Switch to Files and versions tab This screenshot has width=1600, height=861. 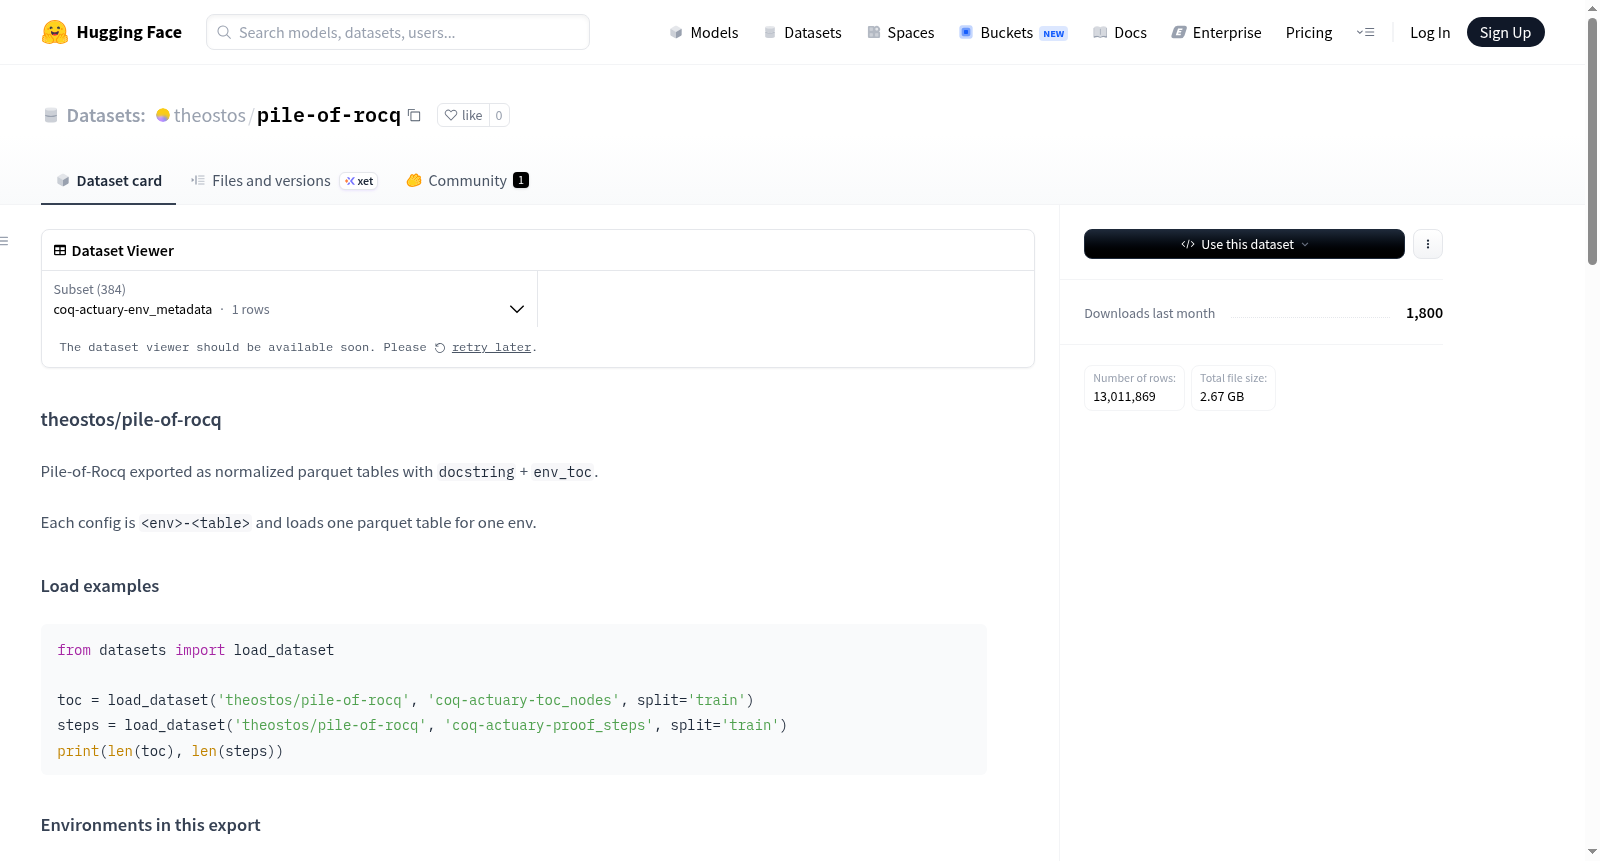click(284, 181)
